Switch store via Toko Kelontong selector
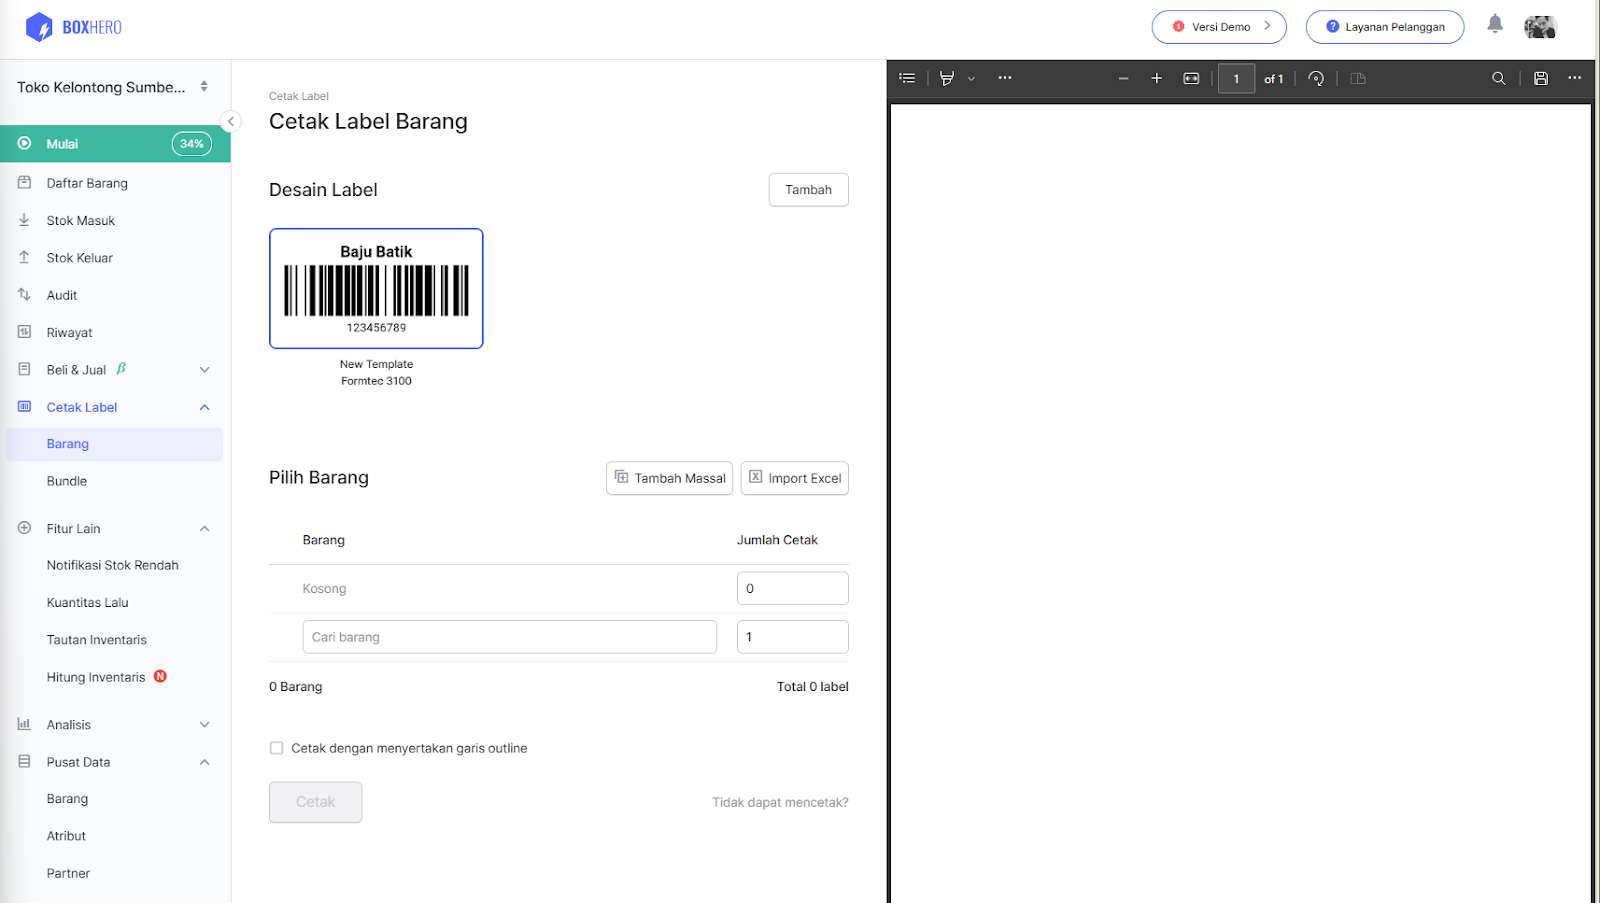The width and height of the screenshot is (1600, 903). pyautogui.click(x=114, y=87)
